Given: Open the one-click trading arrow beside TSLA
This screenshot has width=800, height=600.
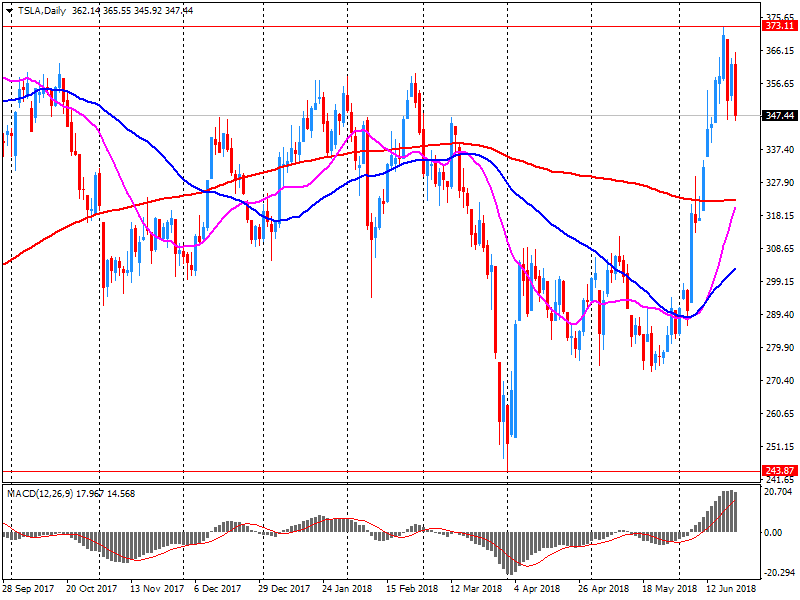Looking at the screenshot, I should (x=9, y=9).
